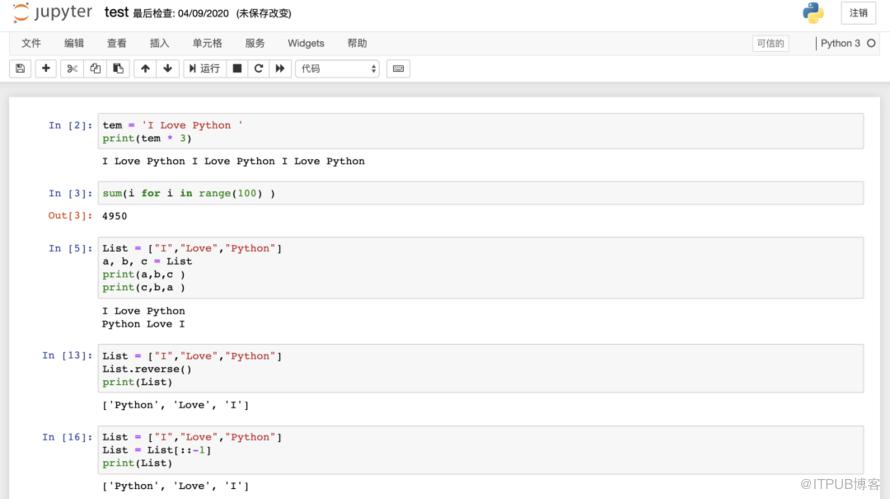Select the In [3] prompt label
This screenshot has width=890, height=499.
pos(70,194)
